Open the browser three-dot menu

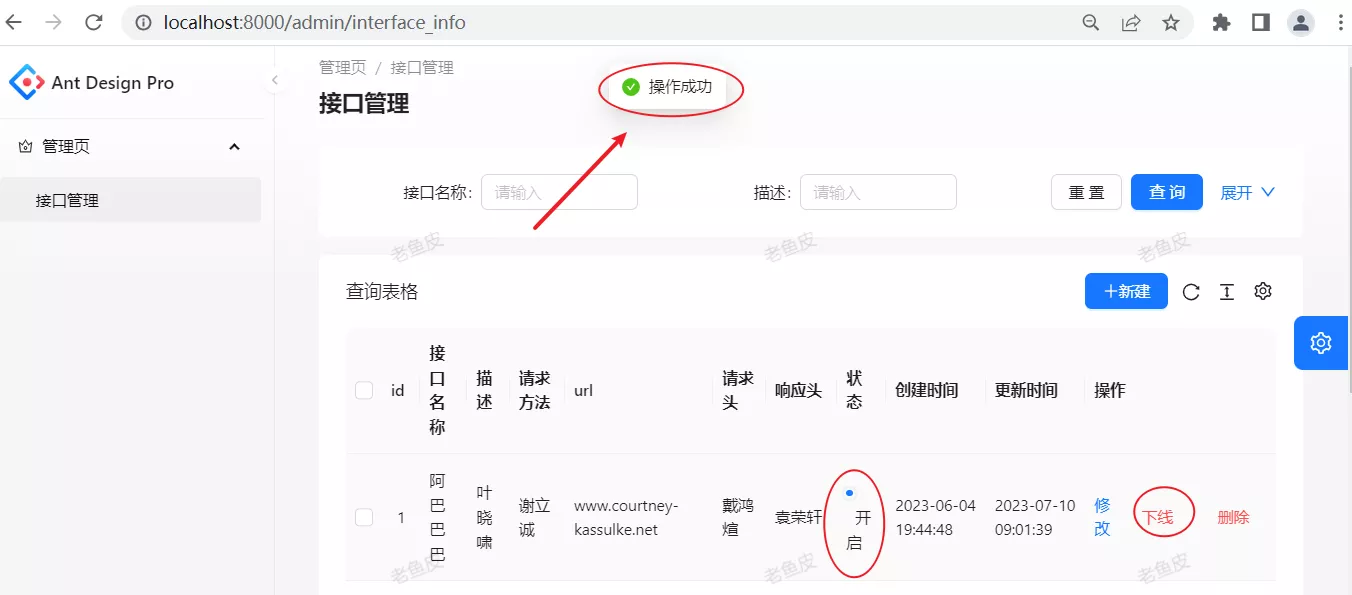[x=1339, y=22]
